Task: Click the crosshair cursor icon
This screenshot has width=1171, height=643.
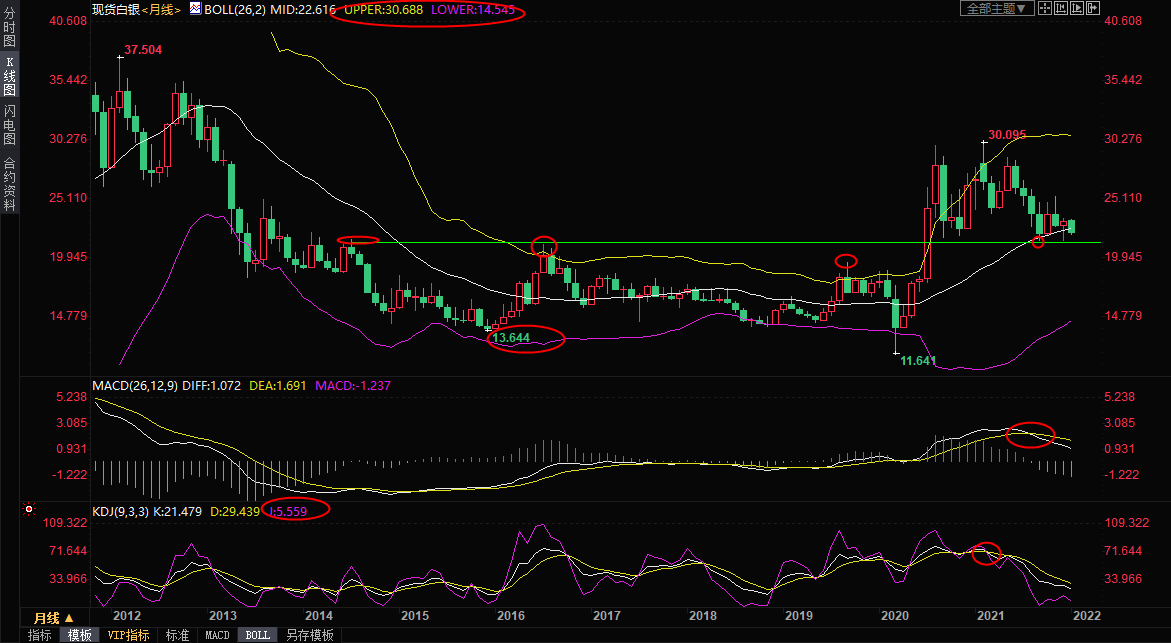Action: tap(1044, 8)
